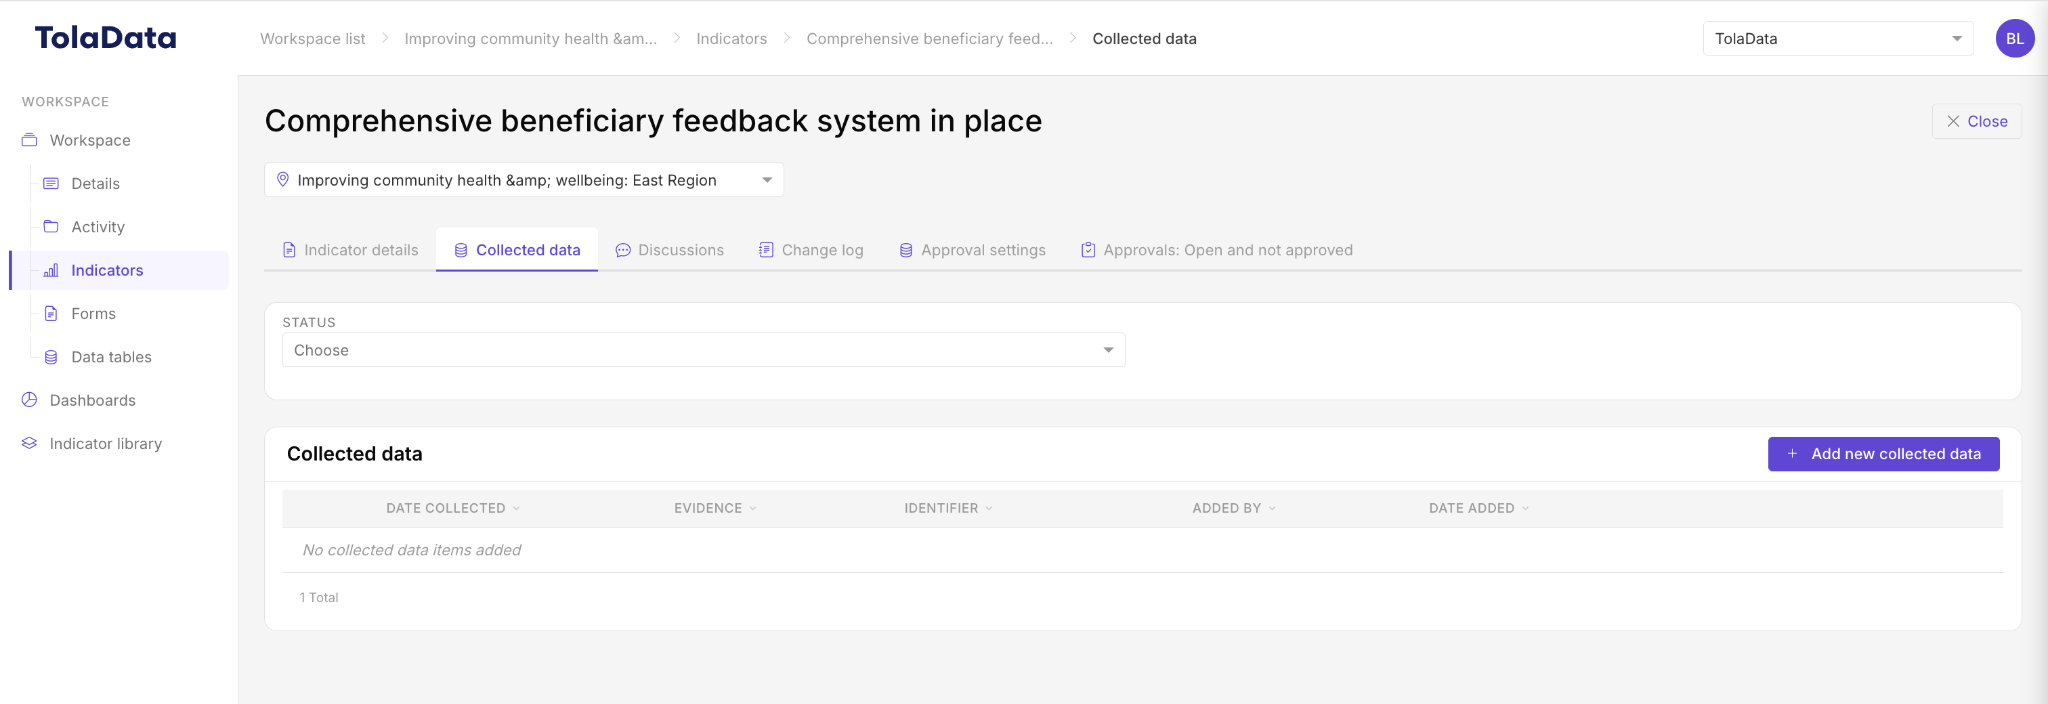Click the location pin icon in region selector

[x=283, y=180]
